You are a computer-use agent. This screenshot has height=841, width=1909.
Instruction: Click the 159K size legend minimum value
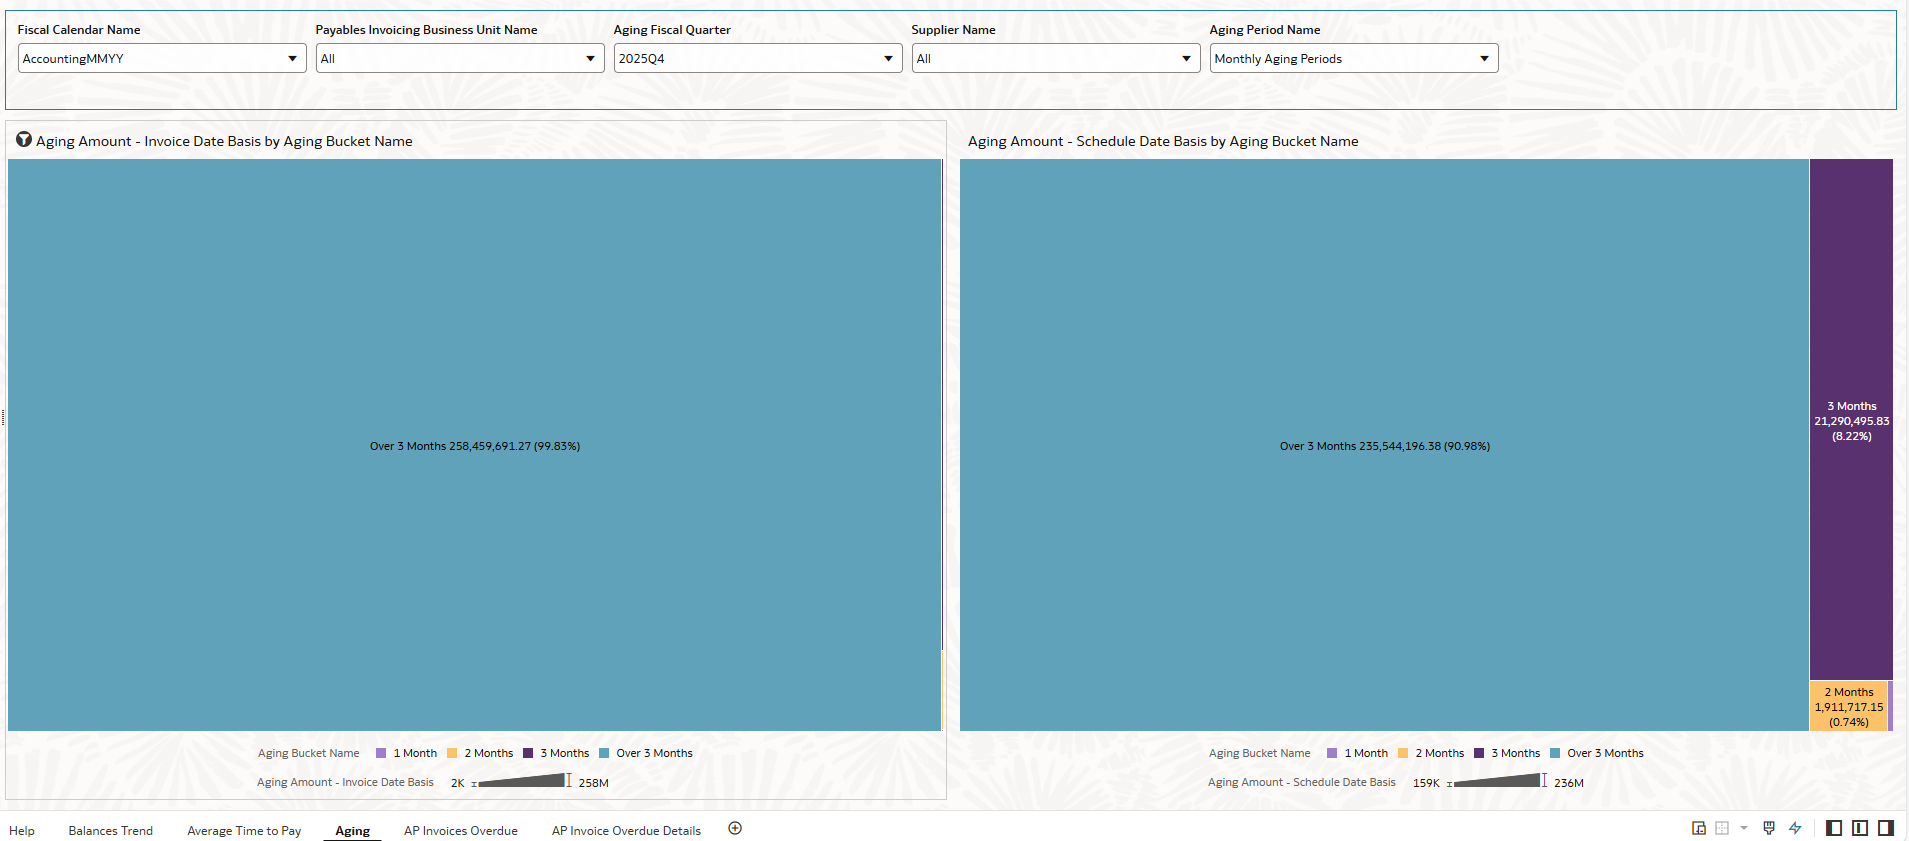(x=1426, y=783)
